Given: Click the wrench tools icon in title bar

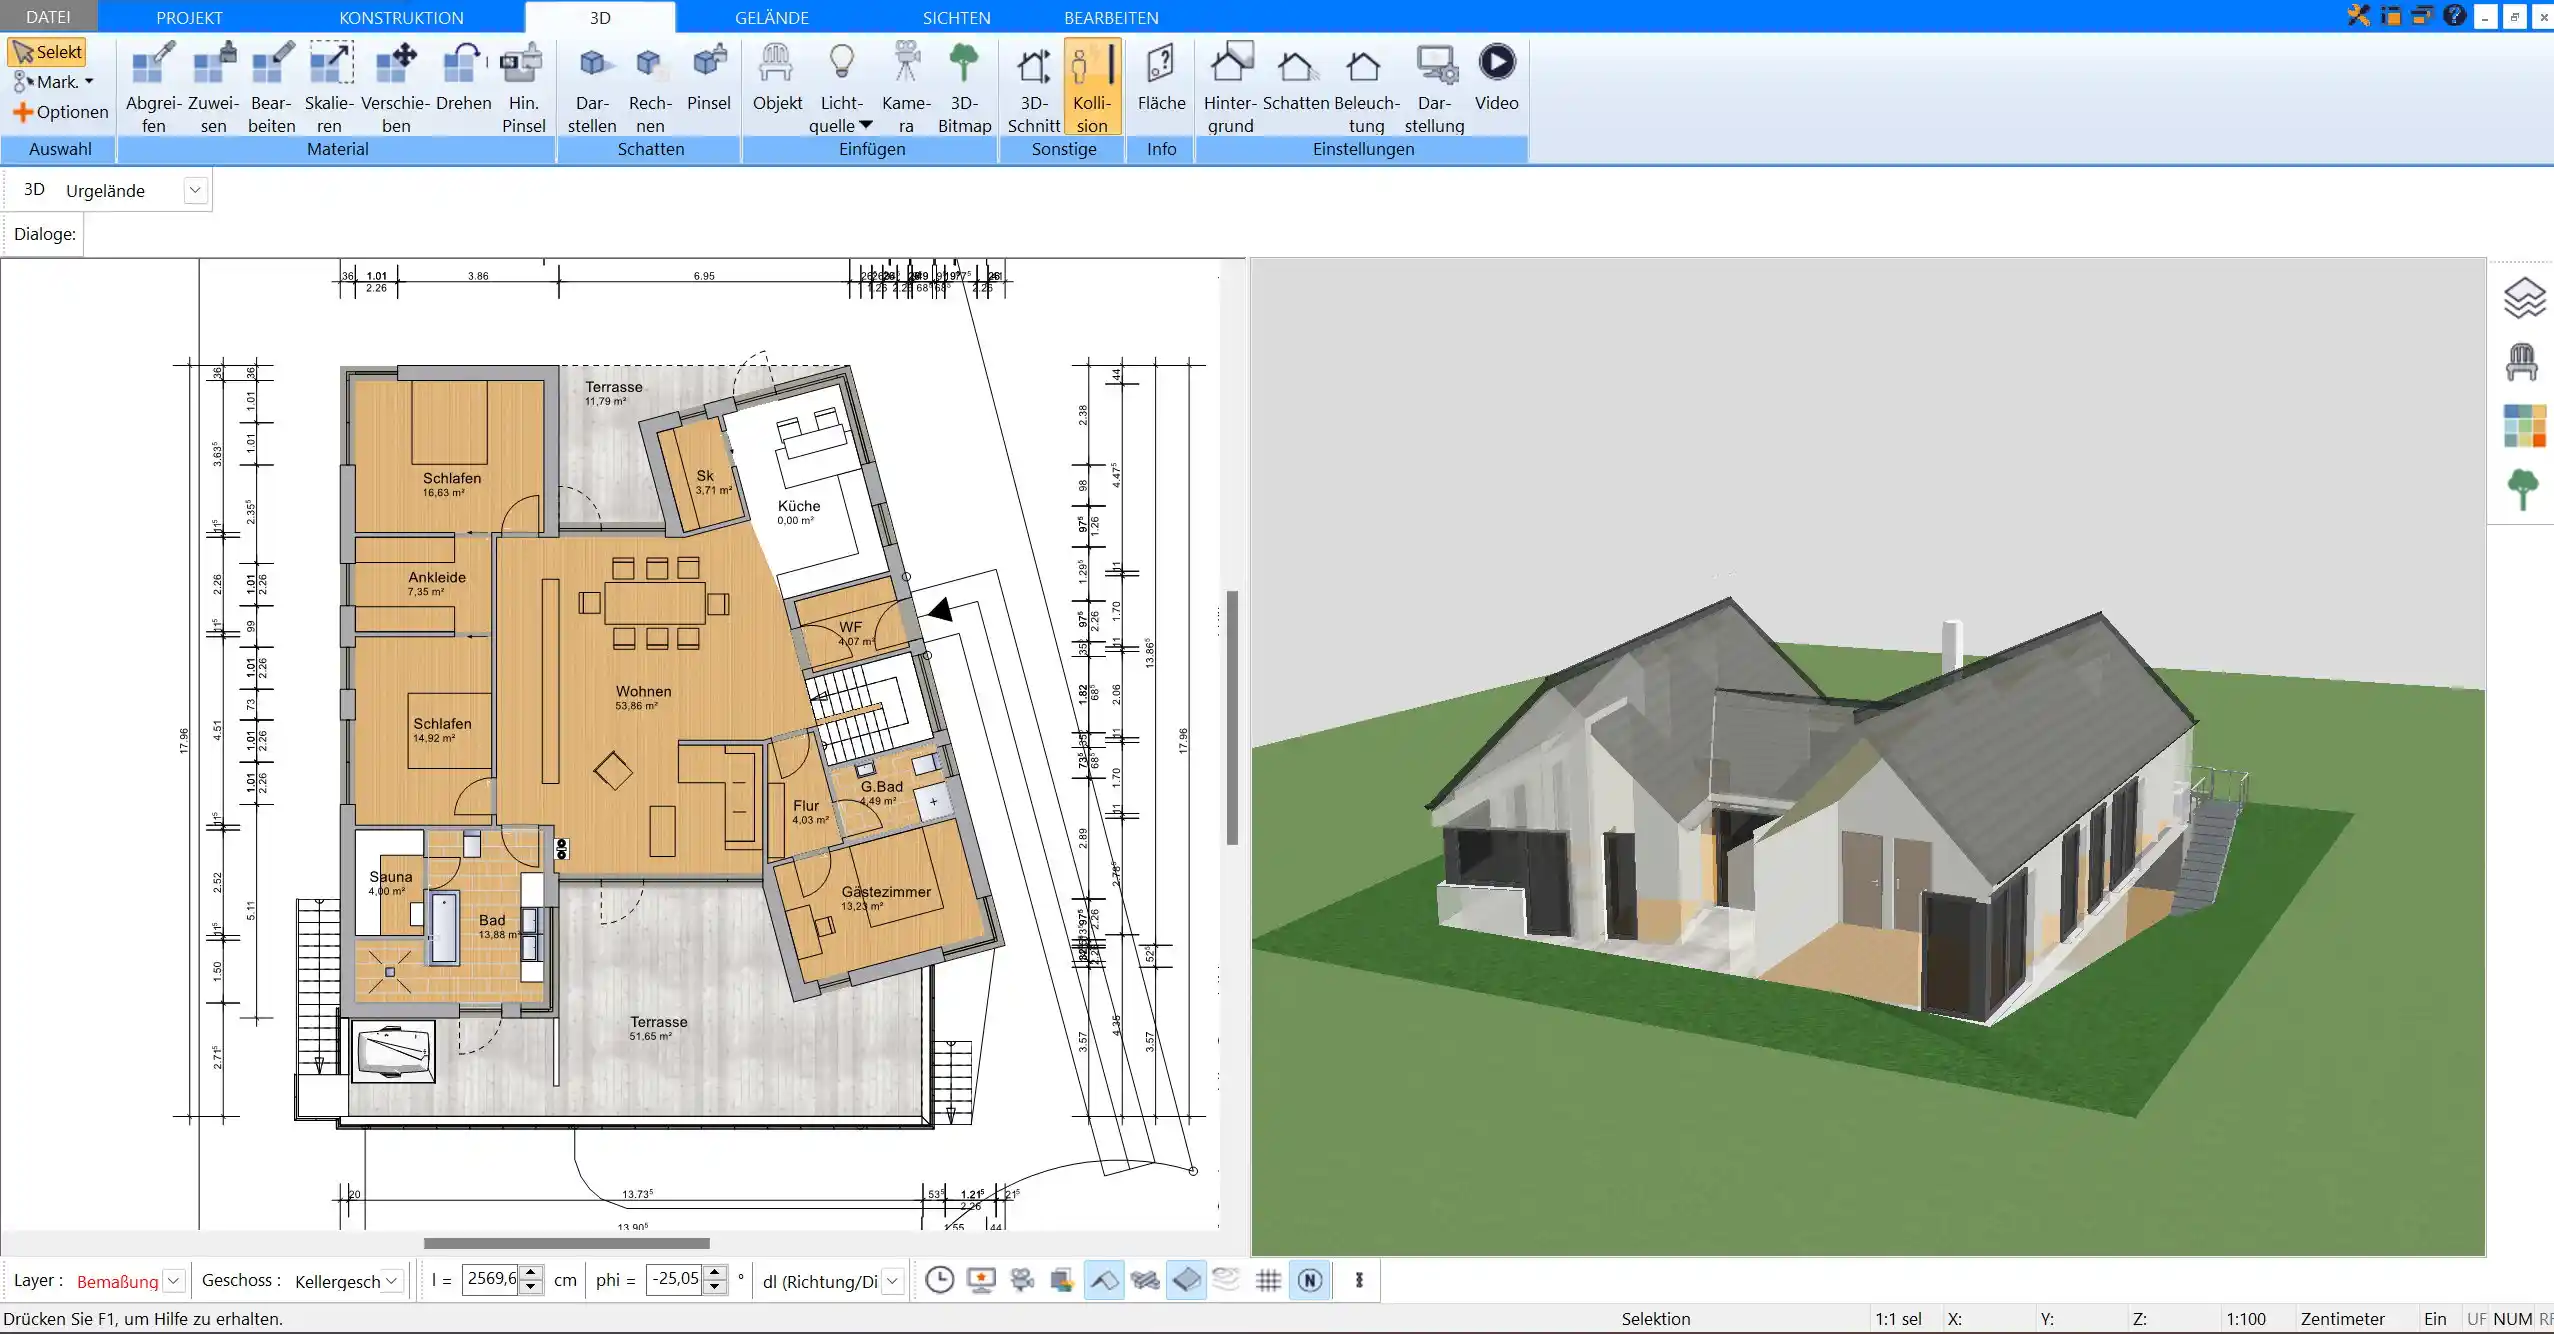Looking at the screenshot, I should click(2359, 16).
